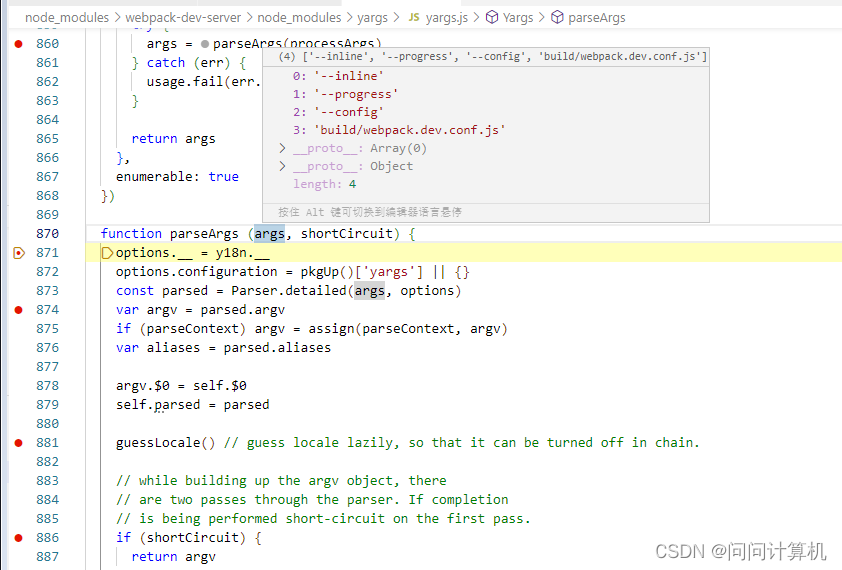842x570 pixels.
Task: Click the inline breakpoint dot before parseArgs on line 860
Action: tap(205, 44)
